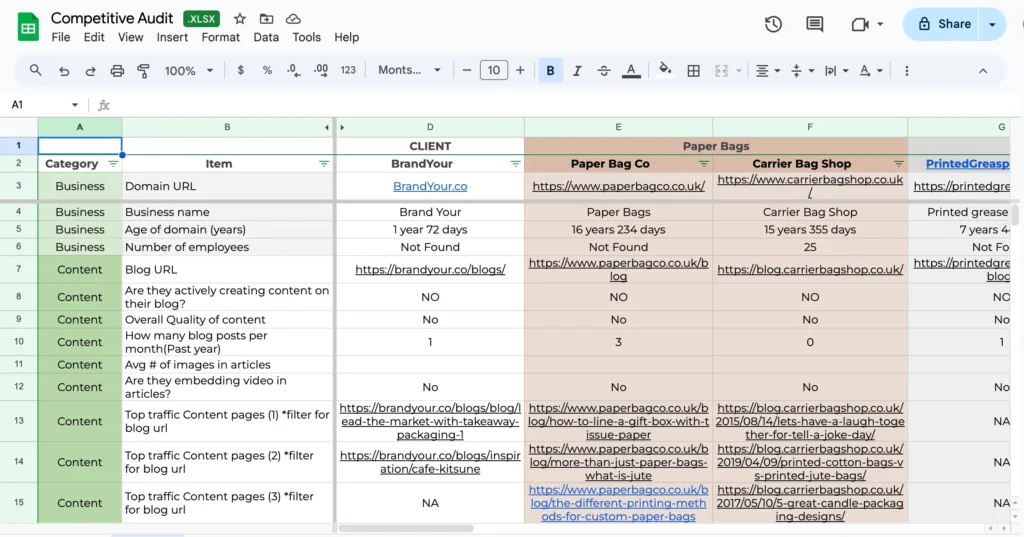Toggle italic formatting
Viewport: 1024px width, 537px height.
point(577,71)
